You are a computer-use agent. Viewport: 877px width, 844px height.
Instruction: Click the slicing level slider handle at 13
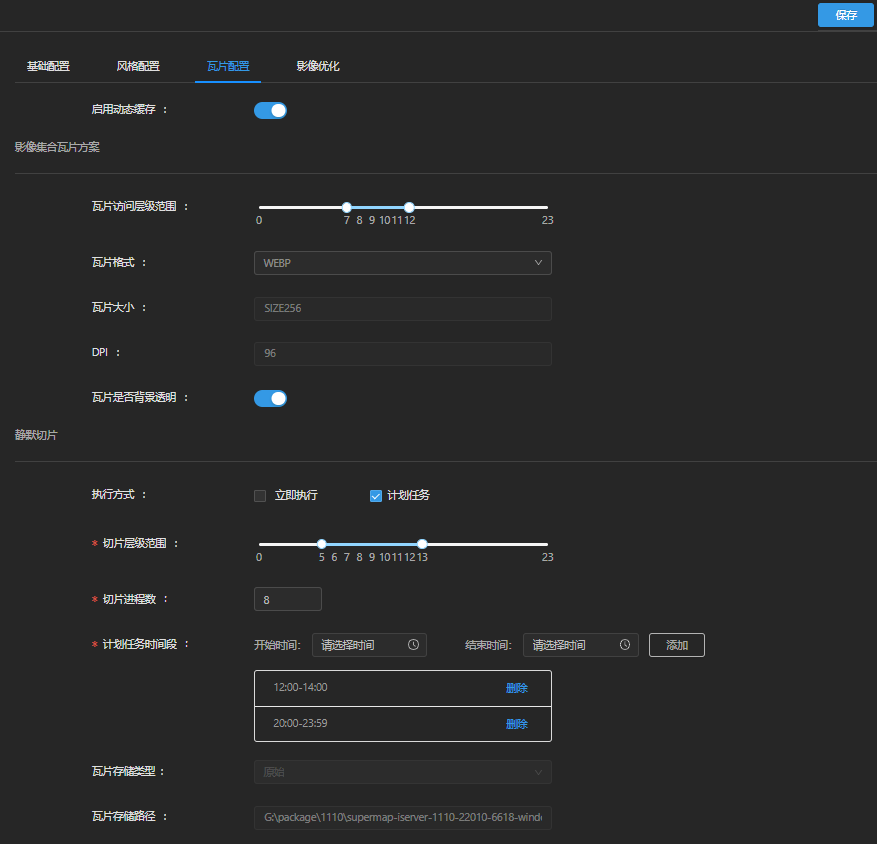point(422,544)
